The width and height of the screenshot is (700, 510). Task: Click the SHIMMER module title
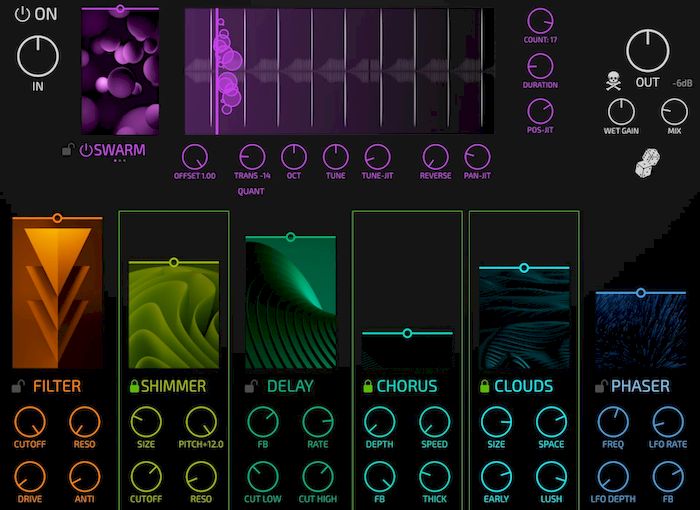coord(174,386)
